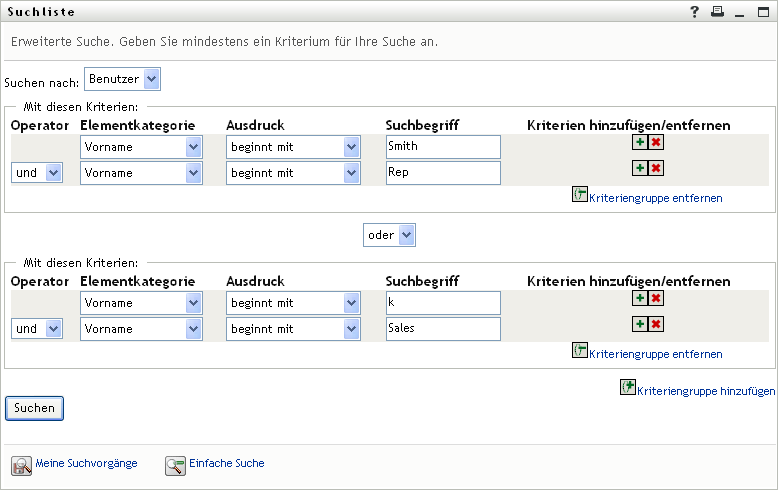Open Elementkategorie dropdown in the Sales row
This screenshot has width=778, height=490.
141,329
